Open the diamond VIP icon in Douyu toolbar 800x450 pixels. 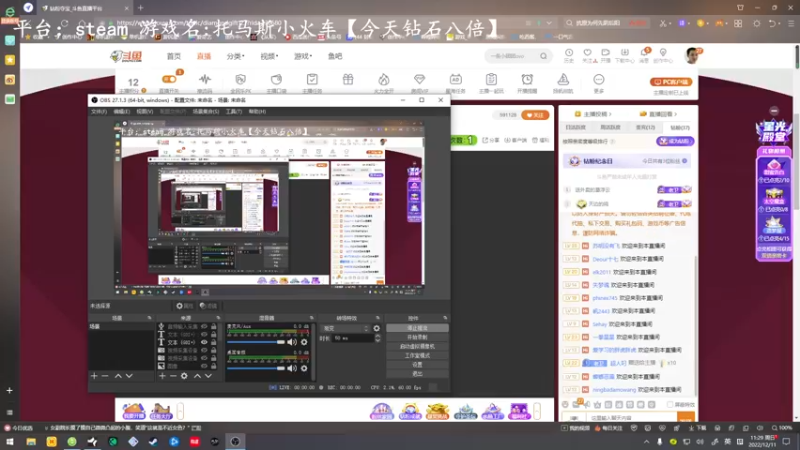[x=419, y=80]
